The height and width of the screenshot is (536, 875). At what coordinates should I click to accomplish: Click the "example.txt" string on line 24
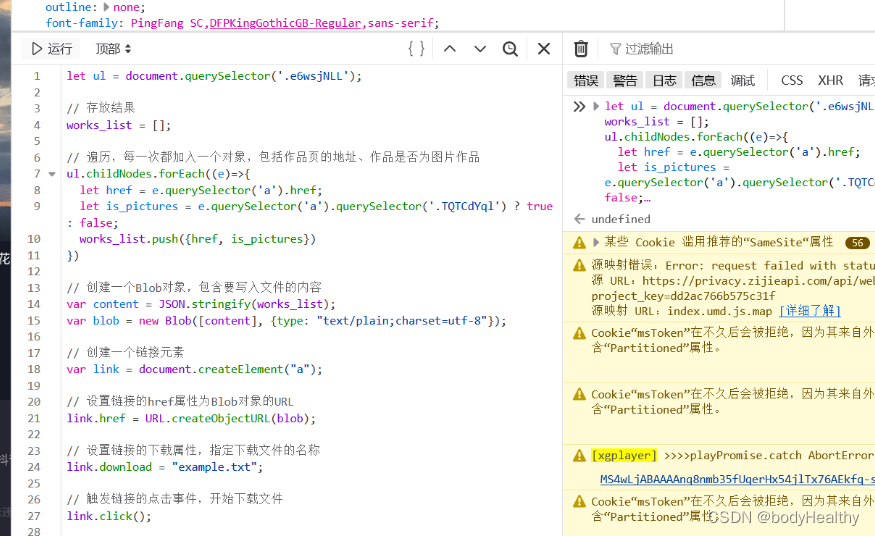[x=214, y=467]
